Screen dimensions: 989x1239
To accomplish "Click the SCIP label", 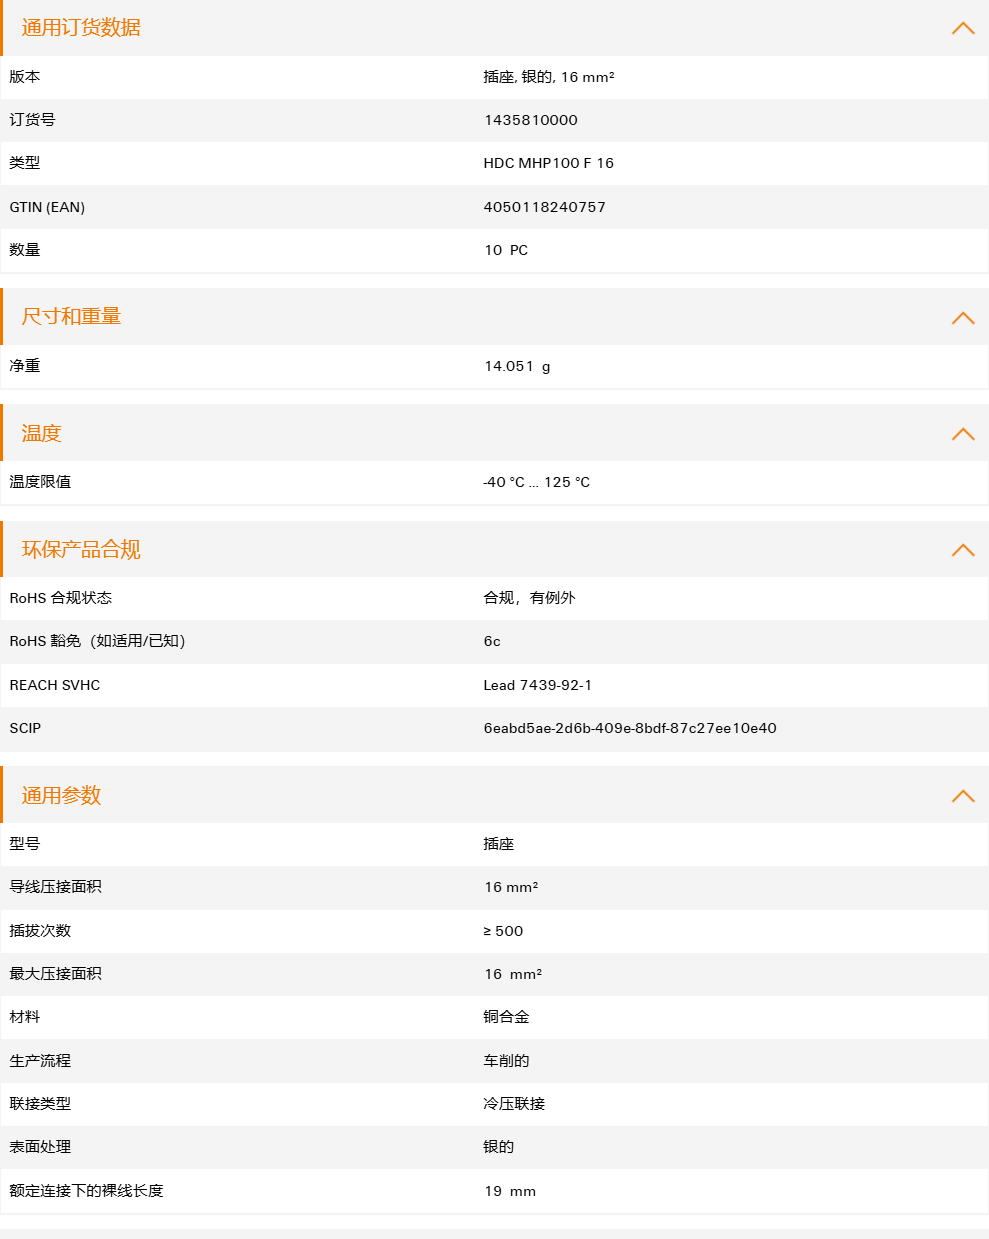I will click(25, 728).
